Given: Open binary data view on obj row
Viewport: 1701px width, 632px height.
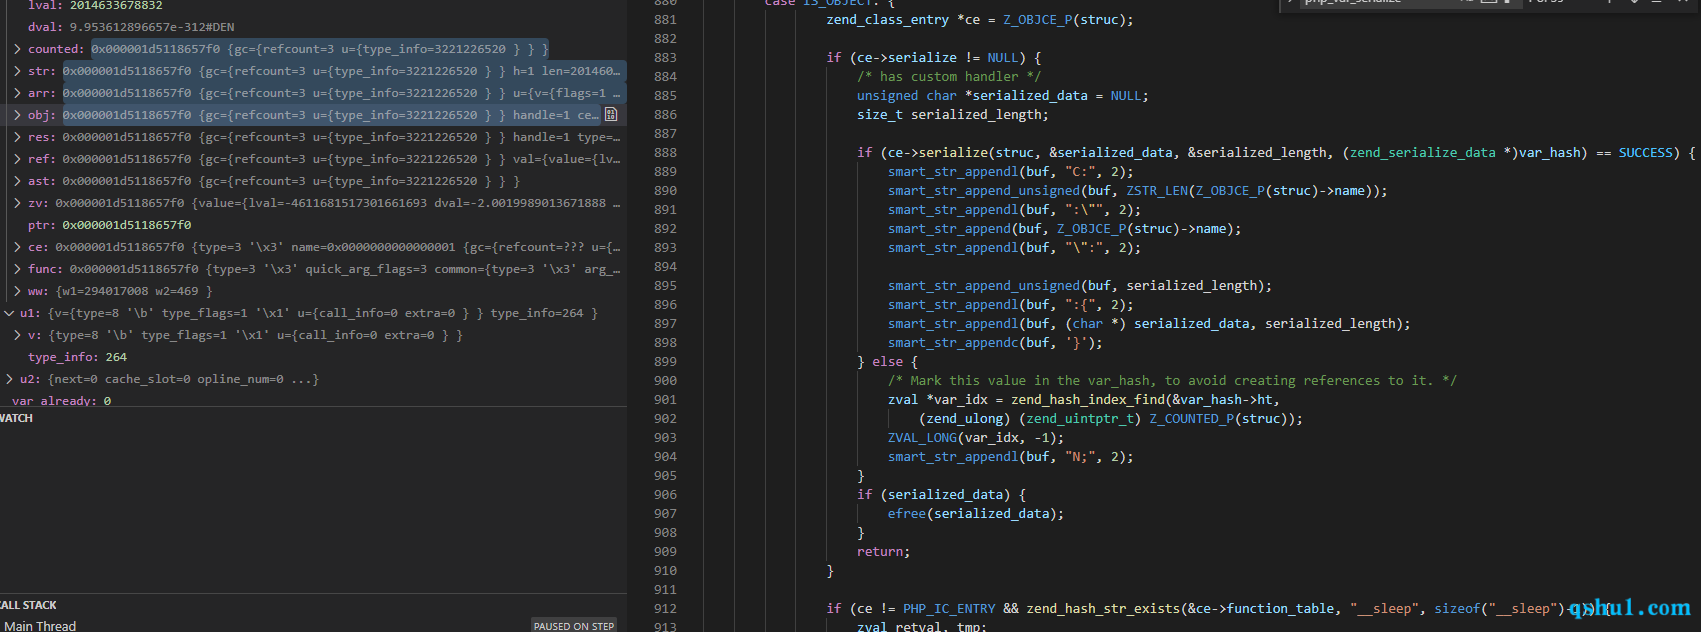Looking at the screenshot, I should pyautogui.click(x=611, y=115).
